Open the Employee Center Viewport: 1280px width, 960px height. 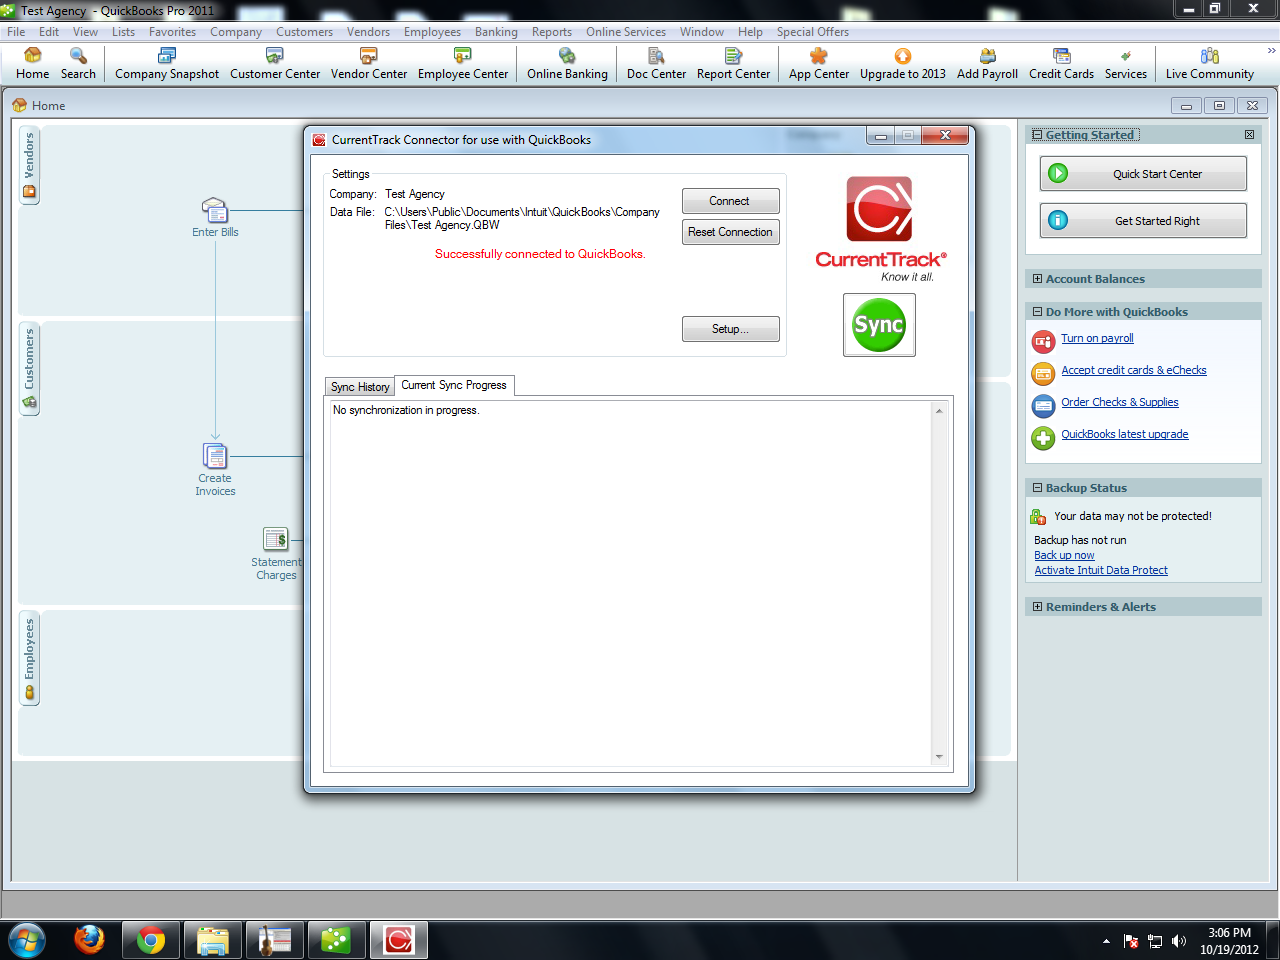[x=463, y=64]
